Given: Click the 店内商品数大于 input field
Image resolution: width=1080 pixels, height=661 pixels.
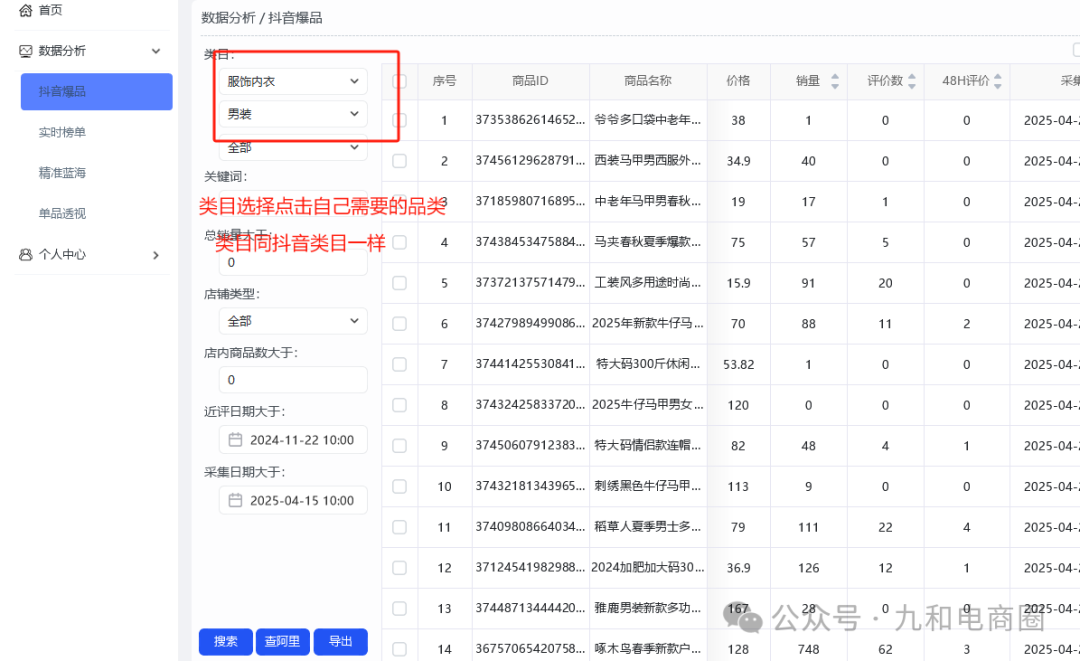Looking at the screenshot, I should (293, 379).
